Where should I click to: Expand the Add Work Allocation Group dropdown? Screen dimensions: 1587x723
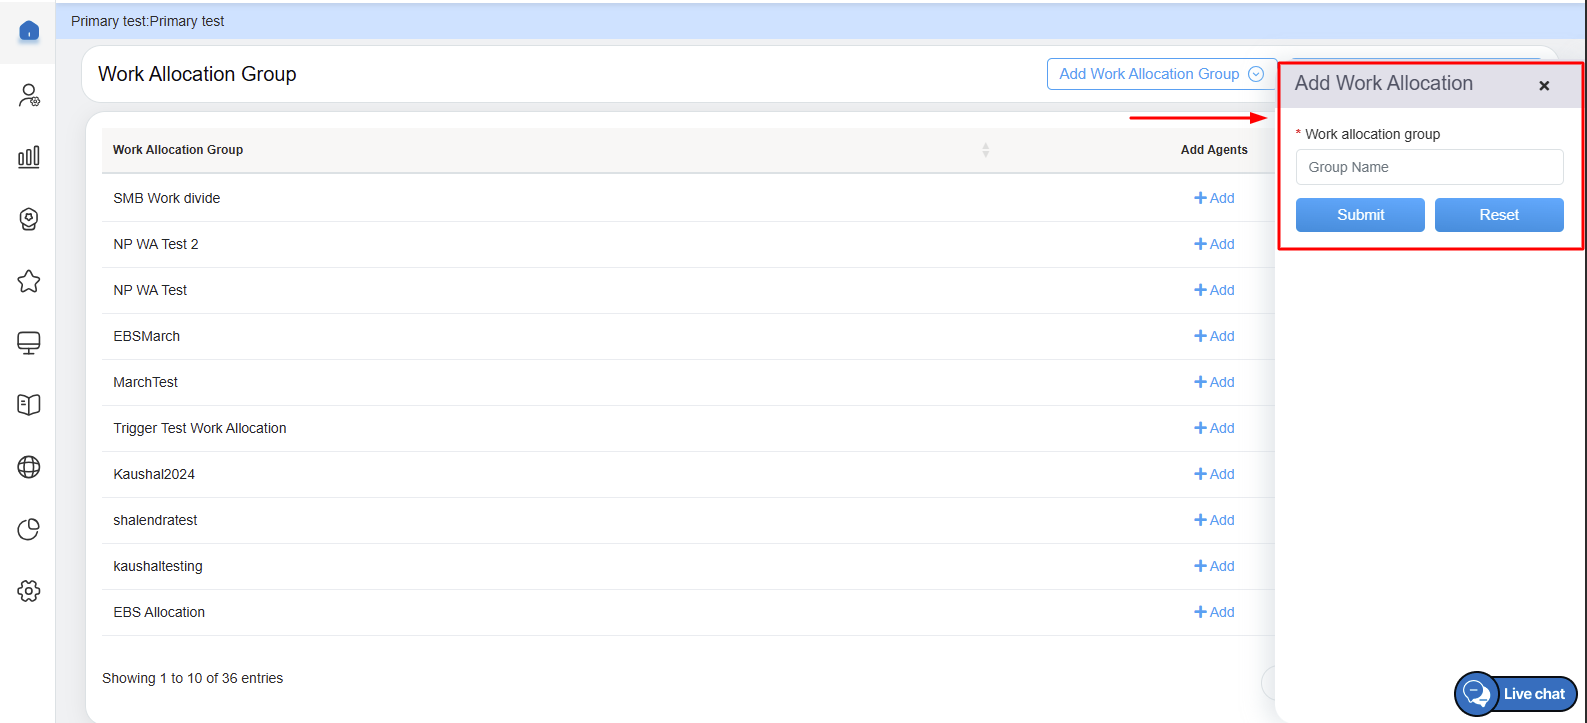(x=1161, y=74)
